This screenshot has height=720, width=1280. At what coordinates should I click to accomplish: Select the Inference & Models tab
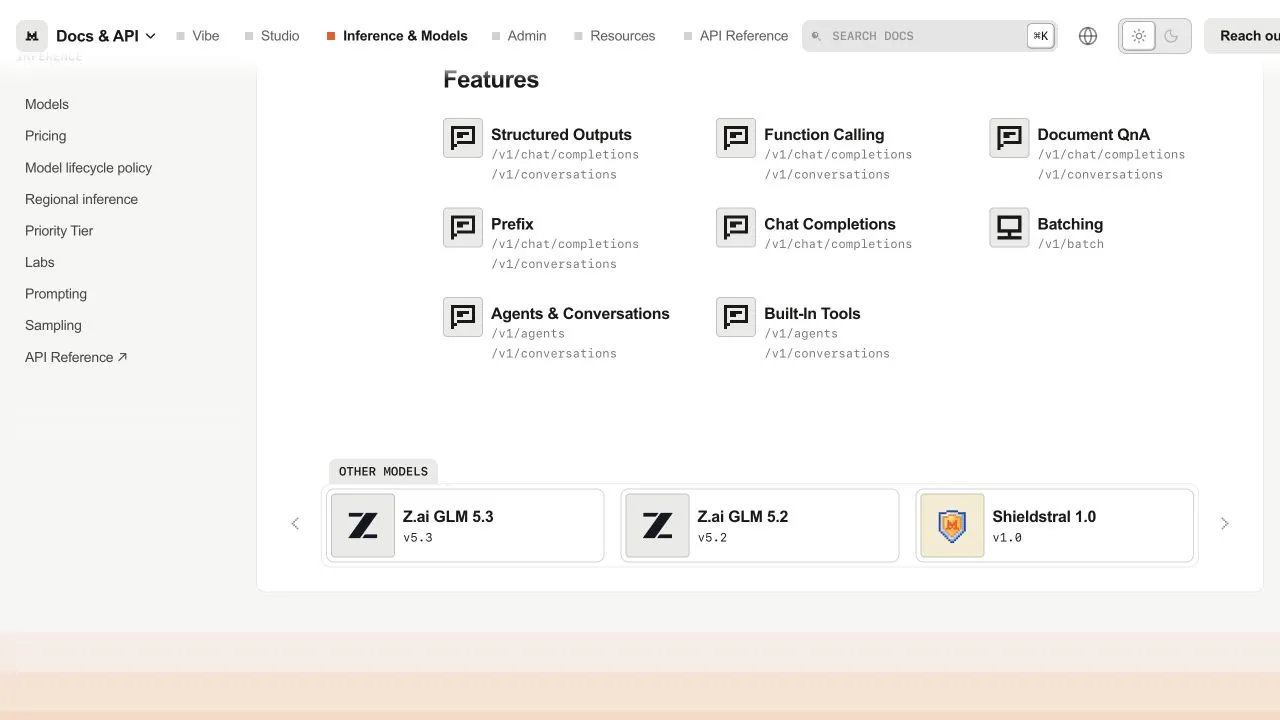point(397,36)
